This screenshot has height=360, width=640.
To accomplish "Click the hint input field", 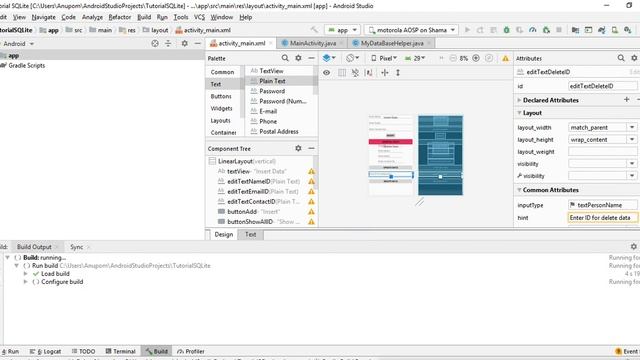I will (x=602, y=218).
